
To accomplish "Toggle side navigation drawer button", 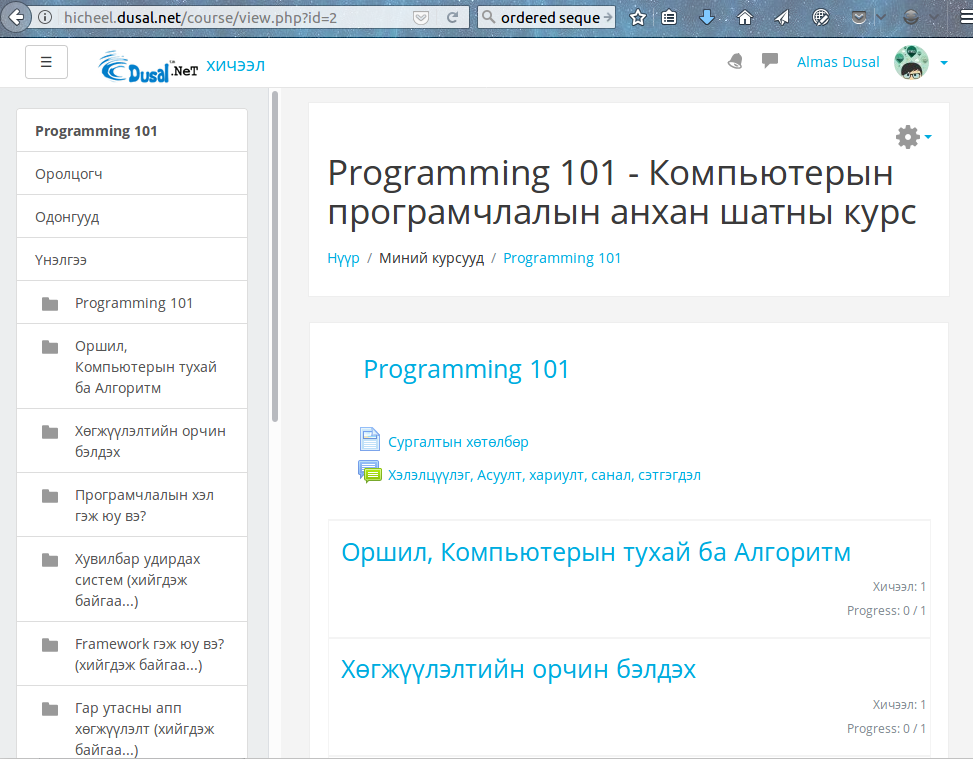I will (46, 62).
